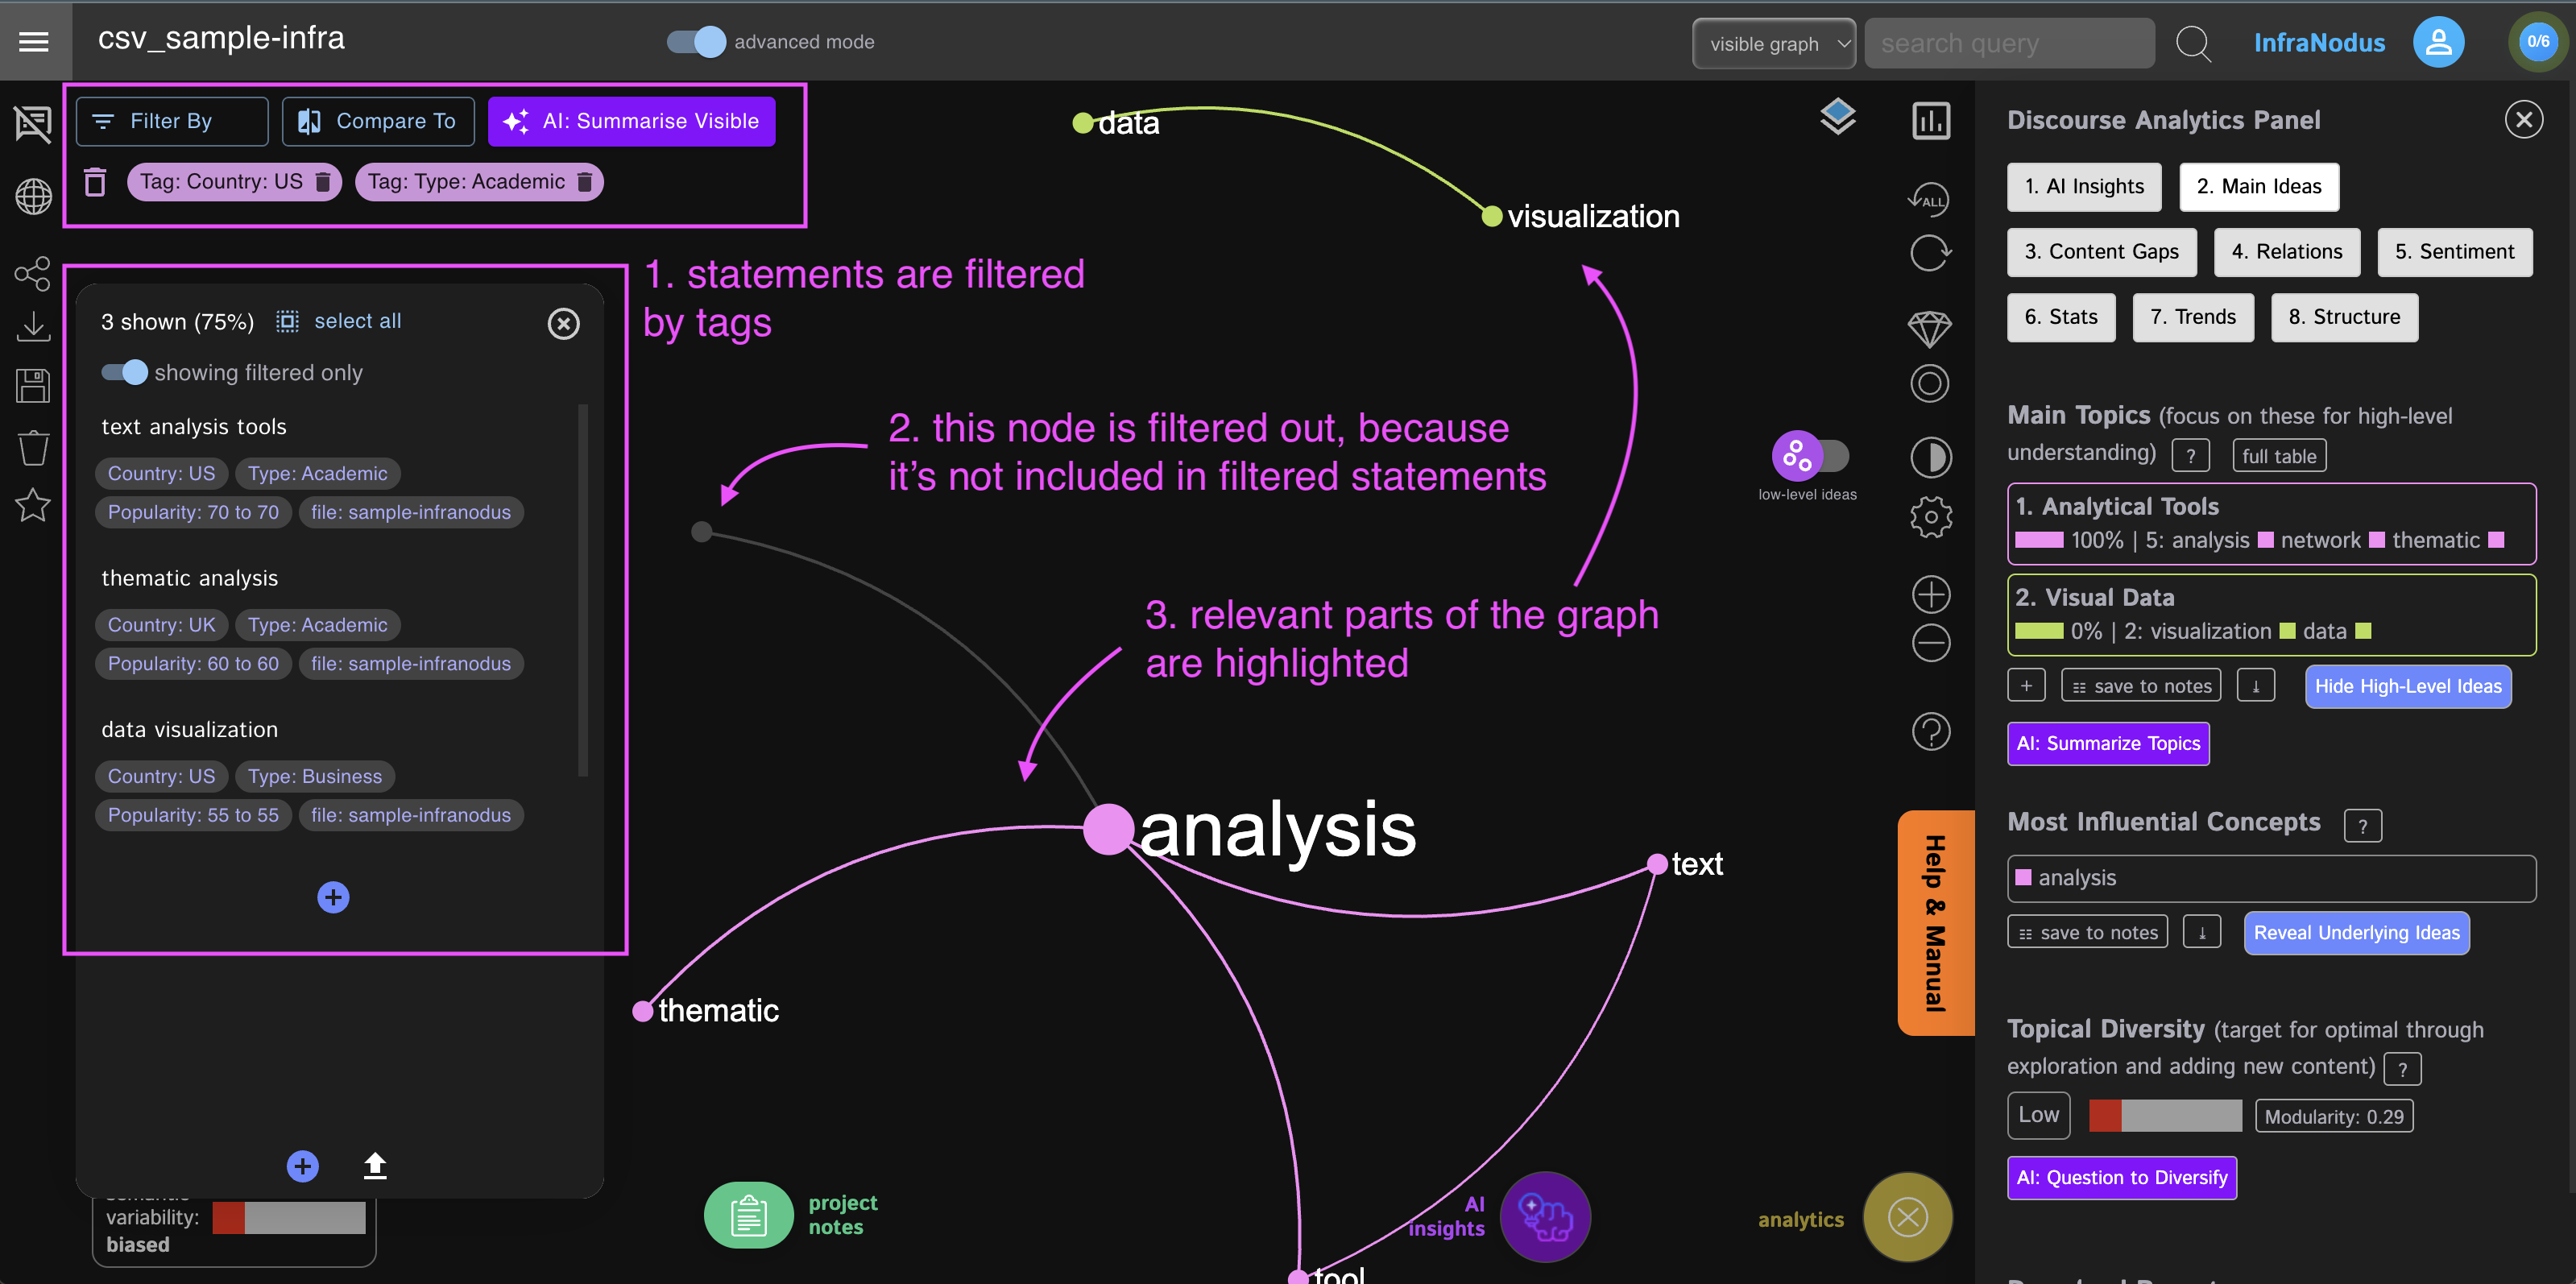Screen dimensions: 2576x1284
Task: Toggle showing filtered only switch
Action: (x=125, y=372)
